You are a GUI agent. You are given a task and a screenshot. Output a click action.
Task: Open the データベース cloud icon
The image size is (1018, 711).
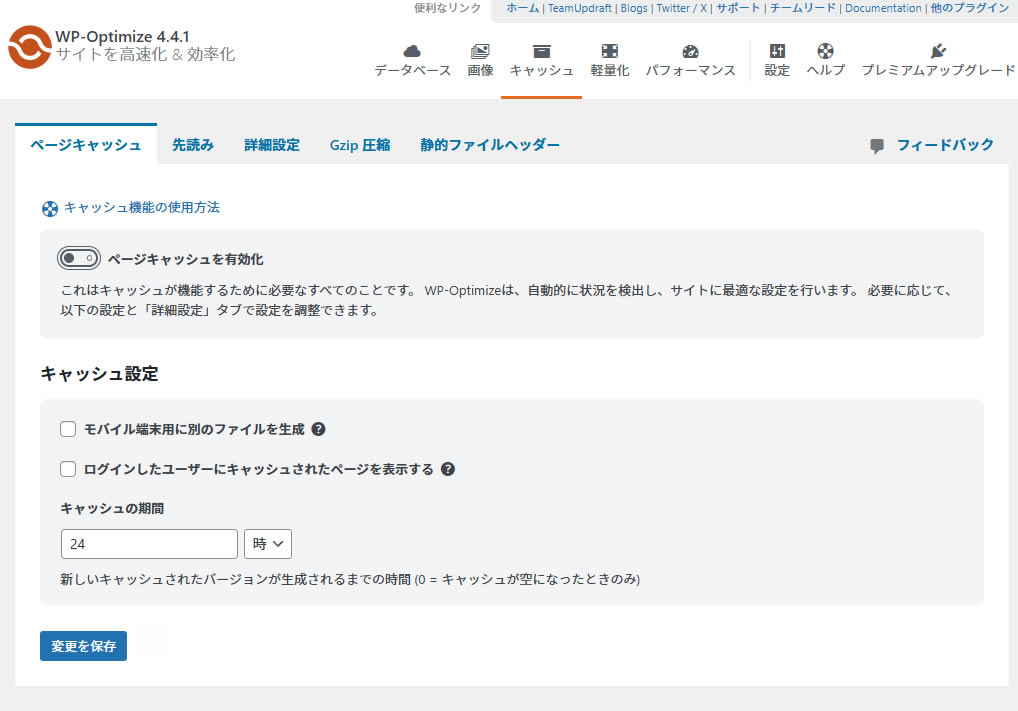tap(412, 52)
